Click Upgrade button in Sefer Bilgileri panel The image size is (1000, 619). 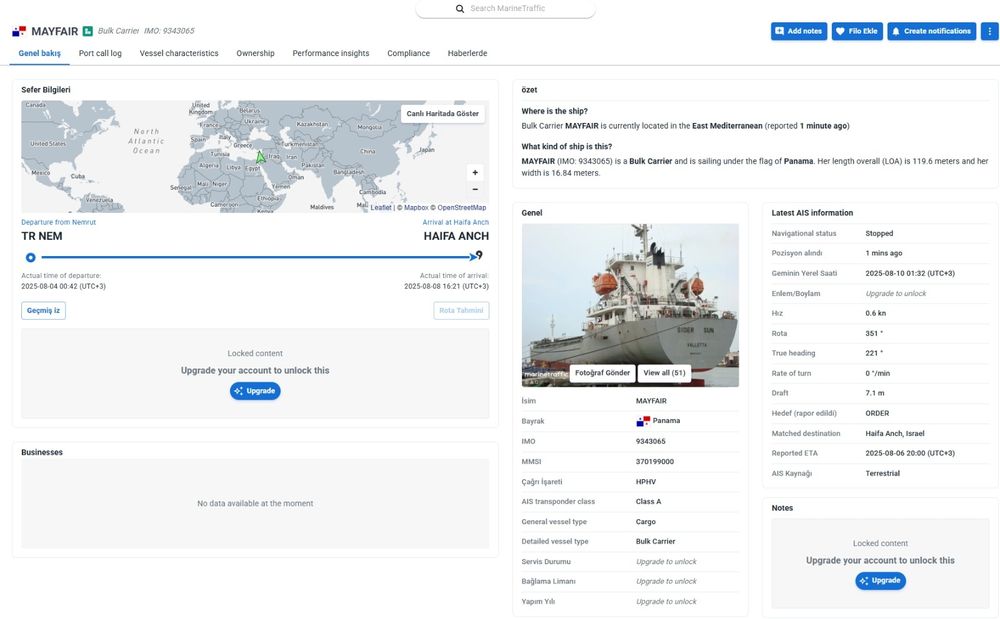255,391
